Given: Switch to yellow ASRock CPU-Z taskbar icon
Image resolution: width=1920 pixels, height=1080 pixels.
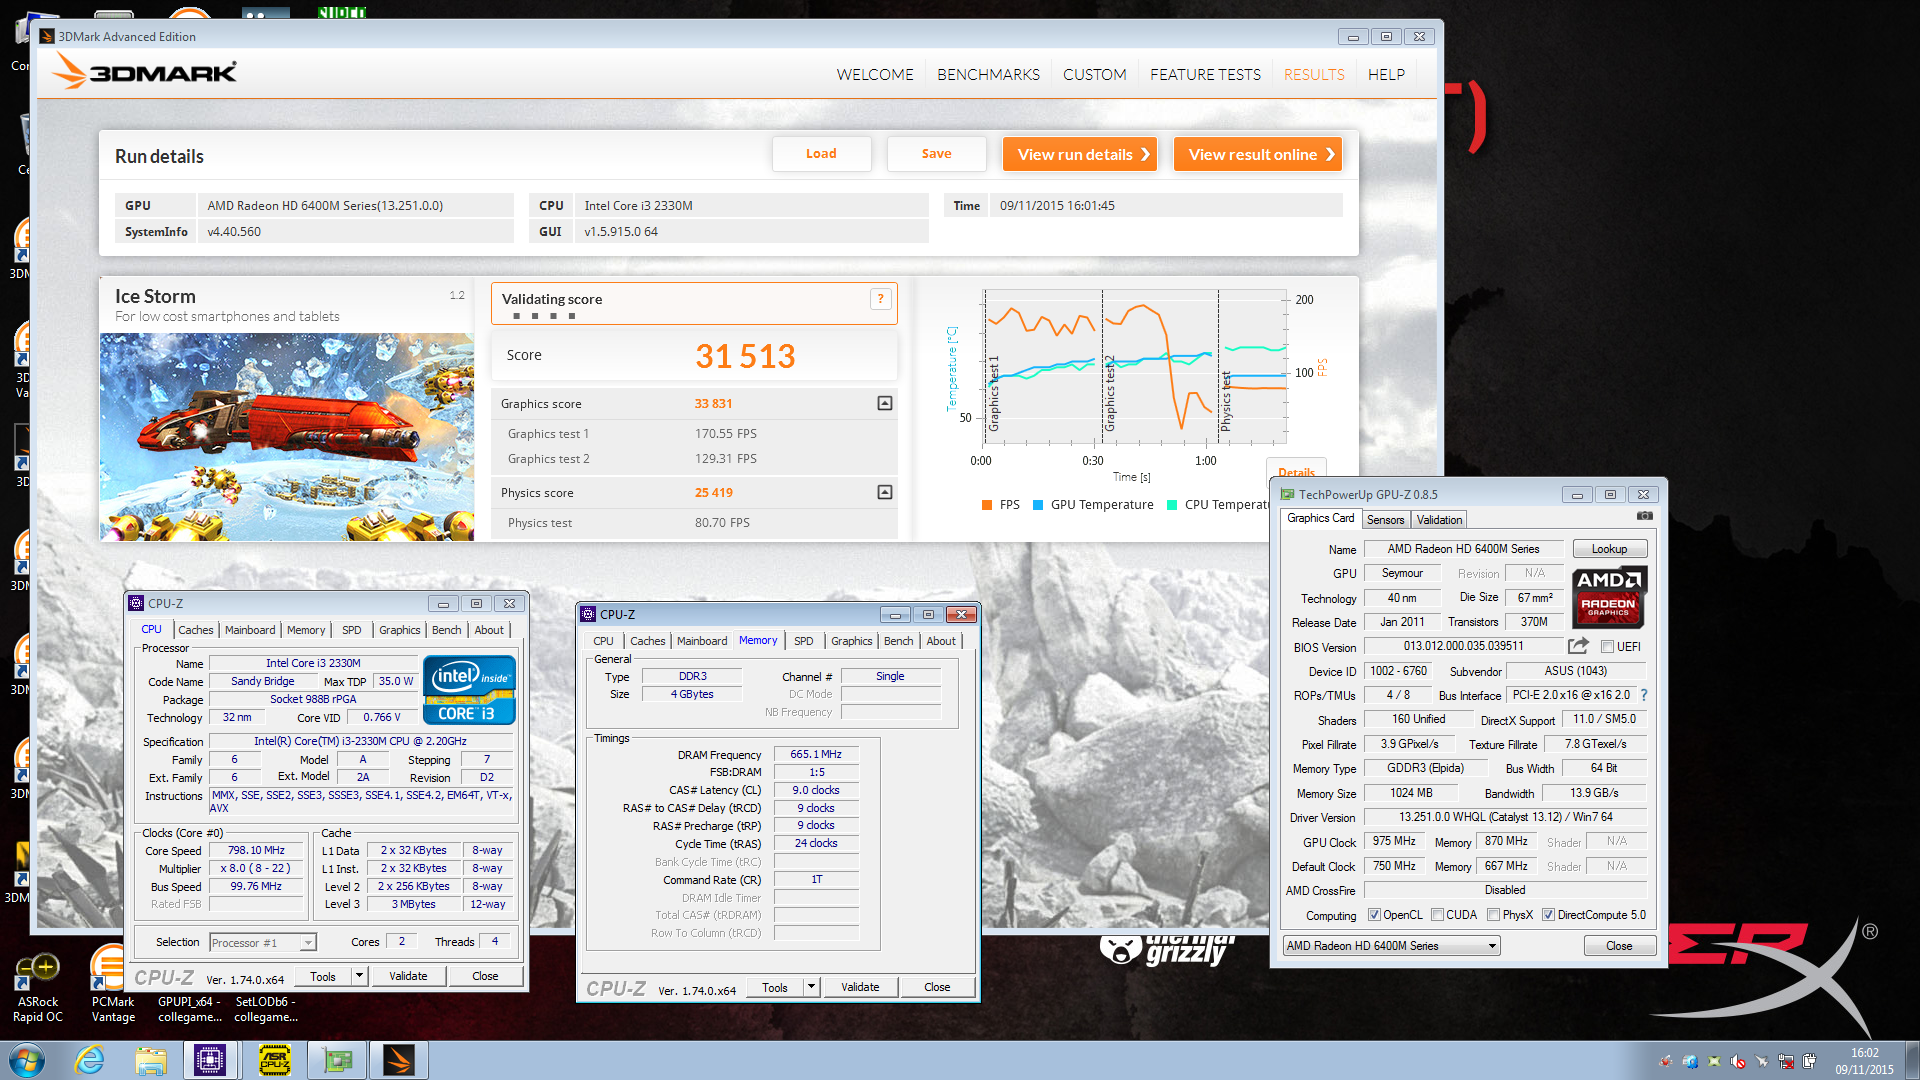Looking at the screenshot, I should 274,1060.
